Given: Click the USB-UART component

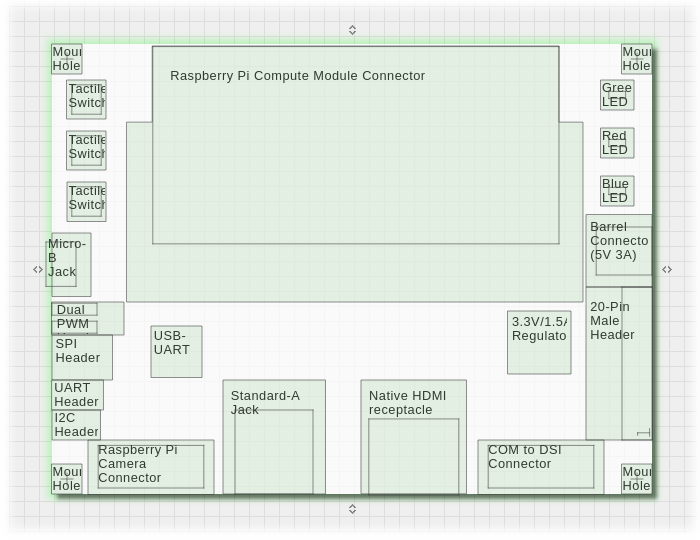Looking at the screenshot, I should (x=176, y=352).
